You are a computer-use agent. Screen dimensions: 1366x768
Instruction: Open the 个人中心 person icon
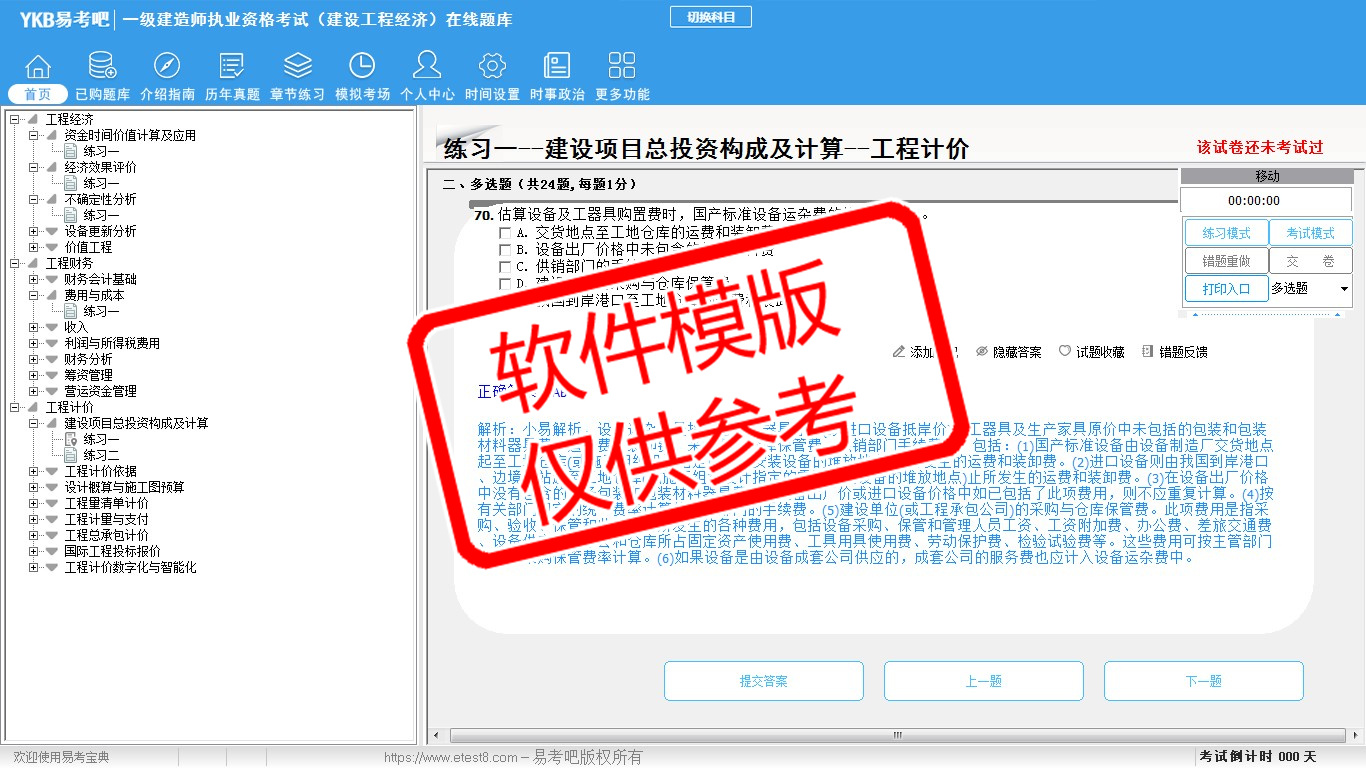tap(427, 66)
